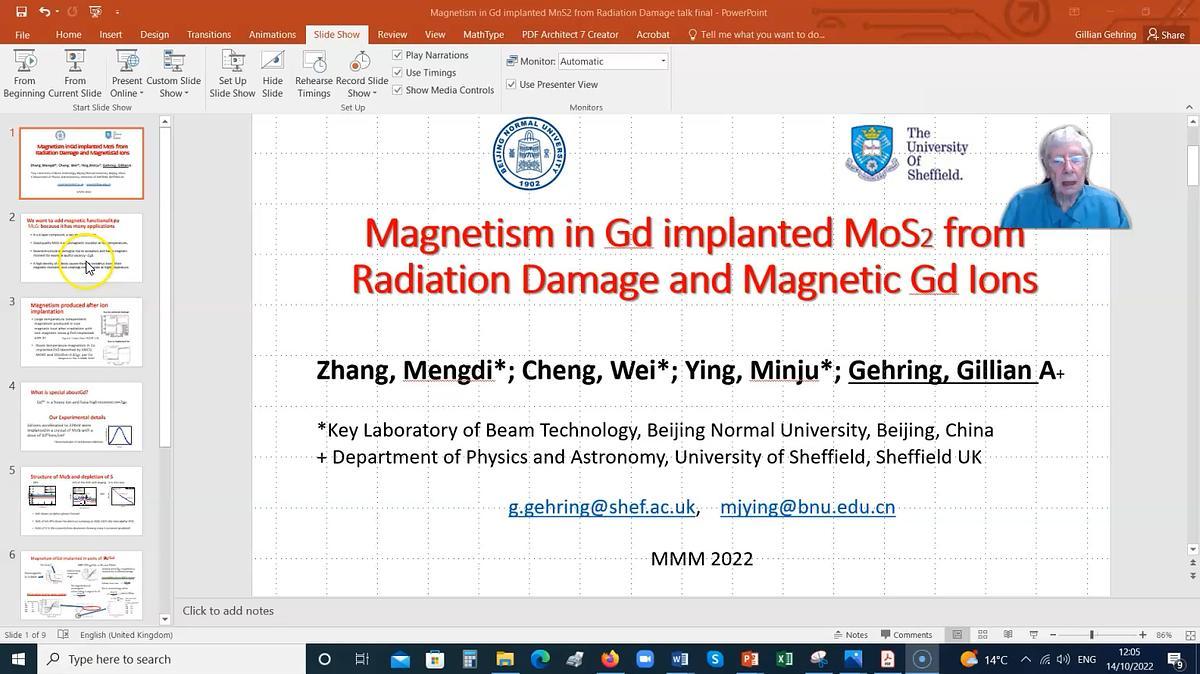Select slide 4 thumbnail
The height and width of the screenshot is (674, 1200).
(83, 416)
